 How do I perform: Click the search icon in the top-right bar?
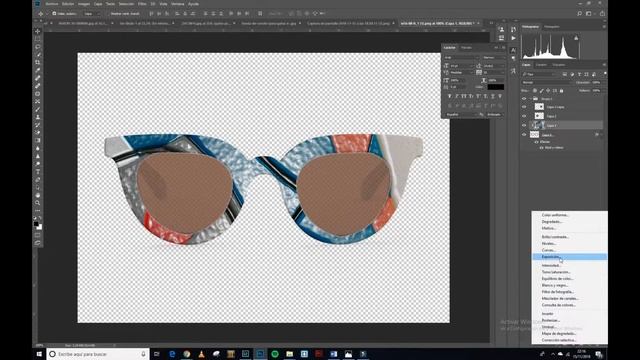pyautogui.click(x=580, y=13)
